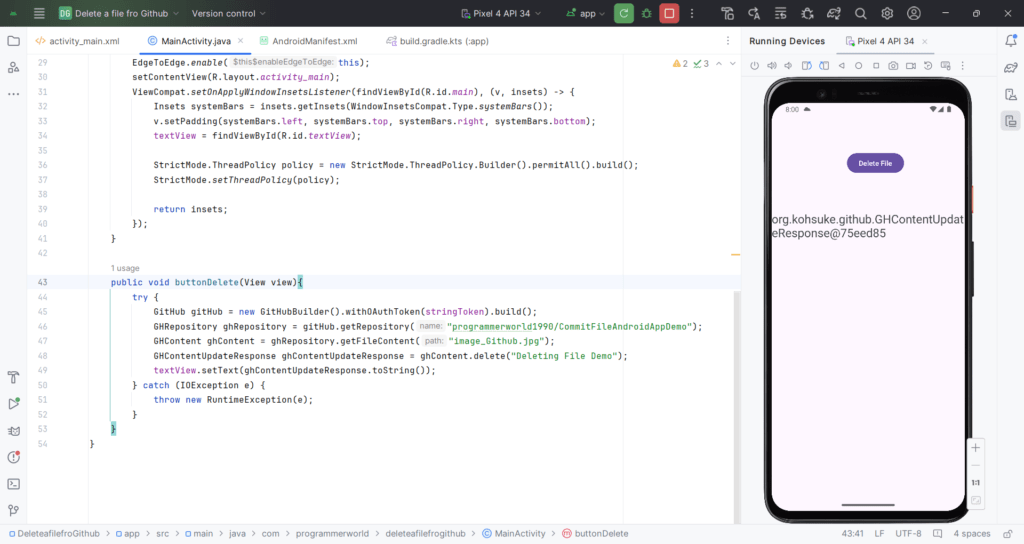Rotate emulator left

(x=807, y=65)
